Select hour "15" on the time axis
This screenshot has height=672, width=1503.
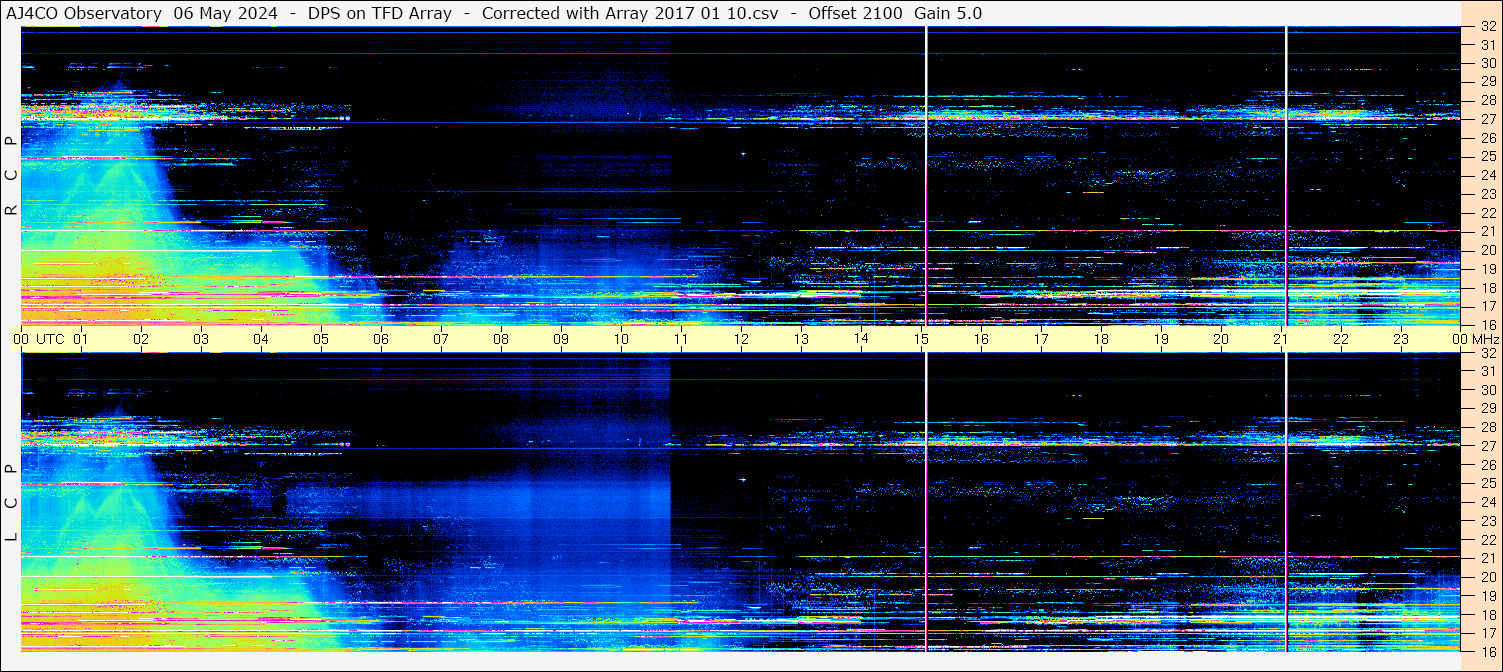pyautogui.click(x=921, y=340)
